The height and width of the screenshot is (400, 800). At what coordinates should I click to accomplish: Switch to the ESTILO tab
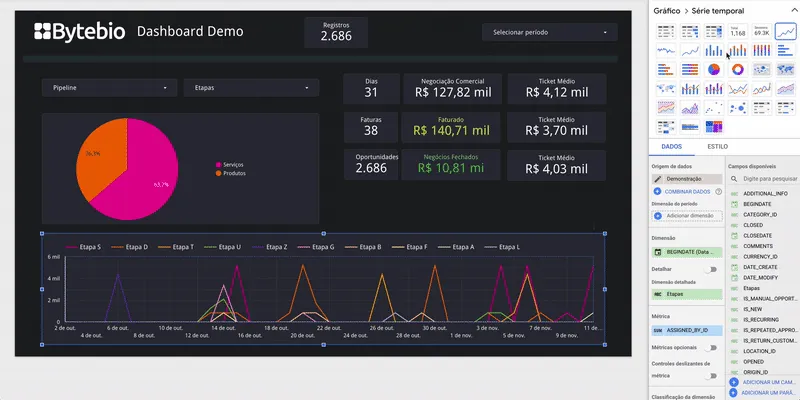717,146
